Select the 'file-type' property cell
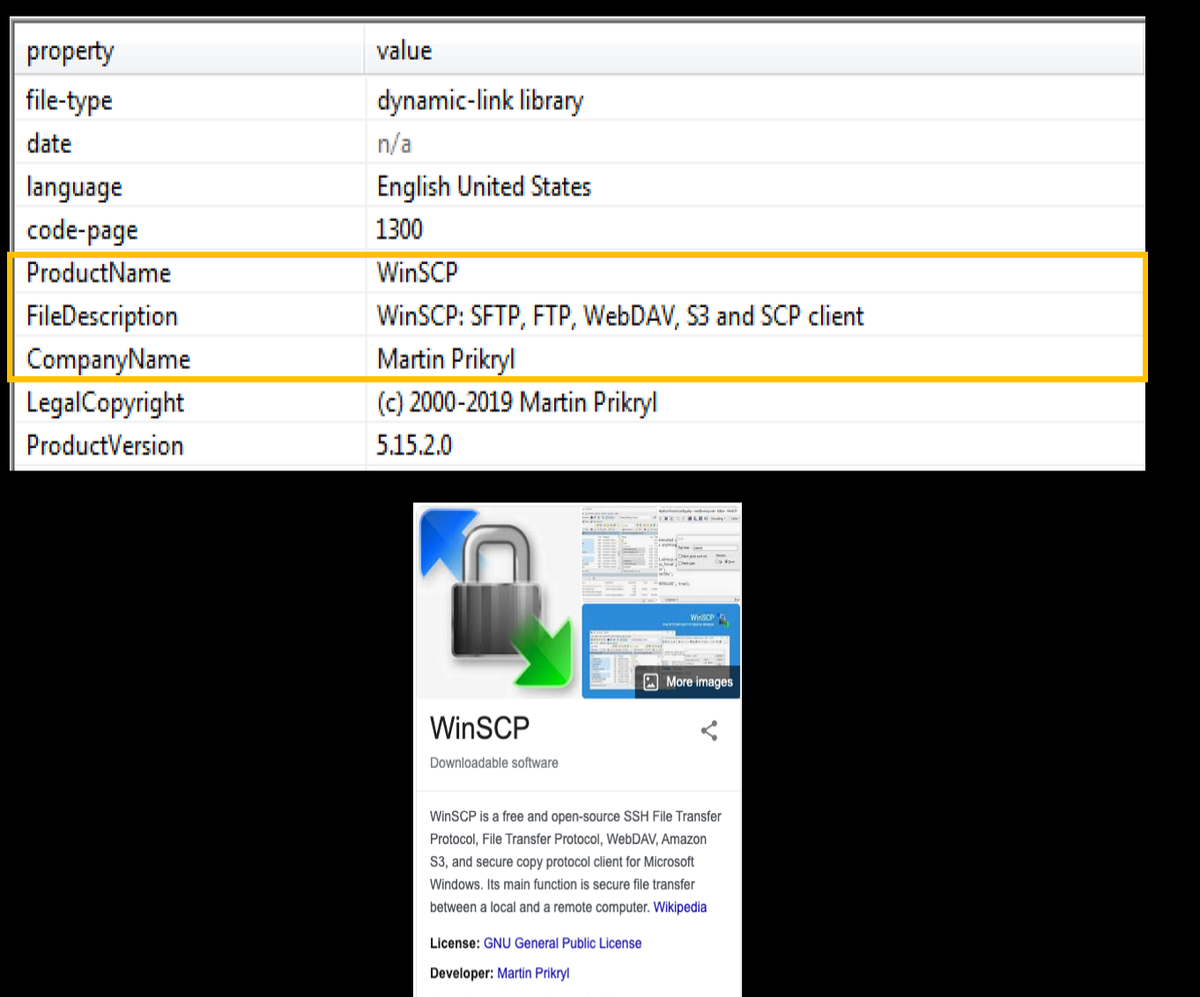The width and height of the screenshot is (1200, 997). pyautogui.click(x=188, y=101)
